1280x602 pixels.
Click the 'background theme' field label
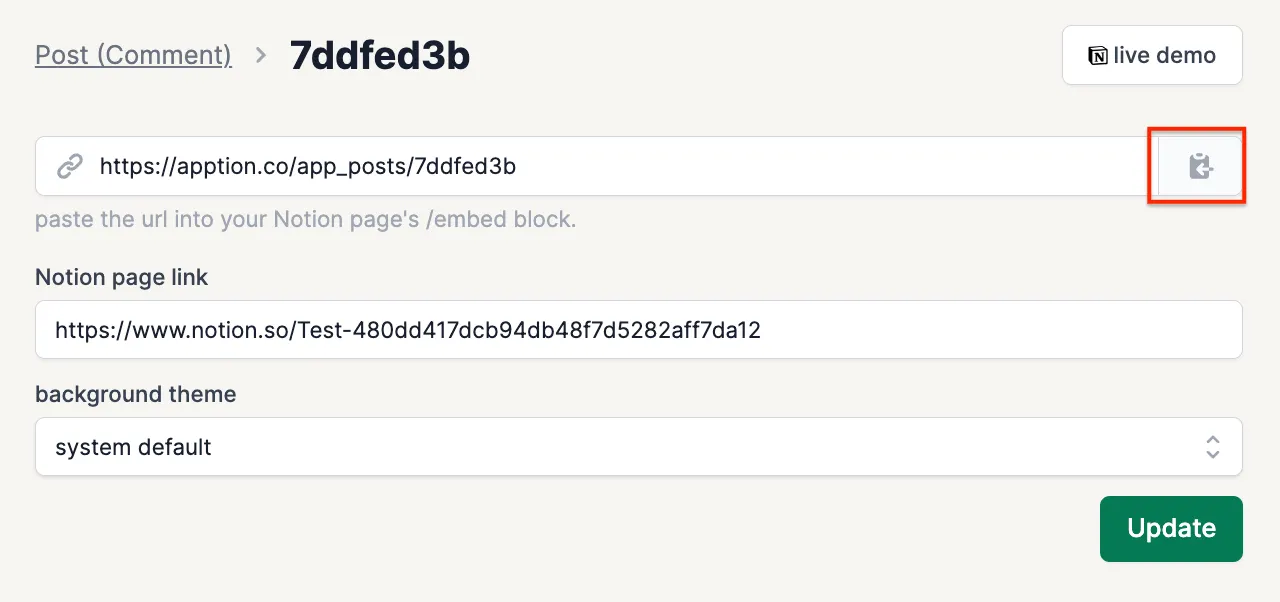point(135,394)
